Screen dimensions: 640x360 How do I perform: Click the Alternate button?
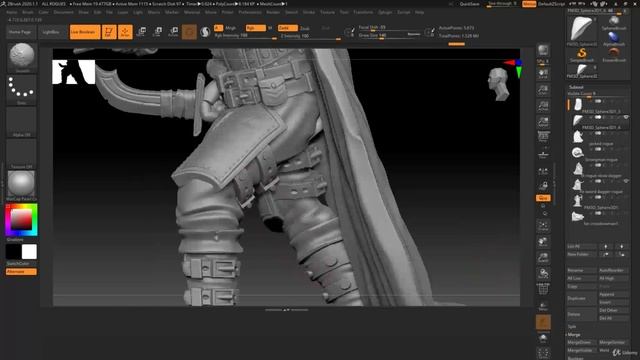[x=21, y=271]
